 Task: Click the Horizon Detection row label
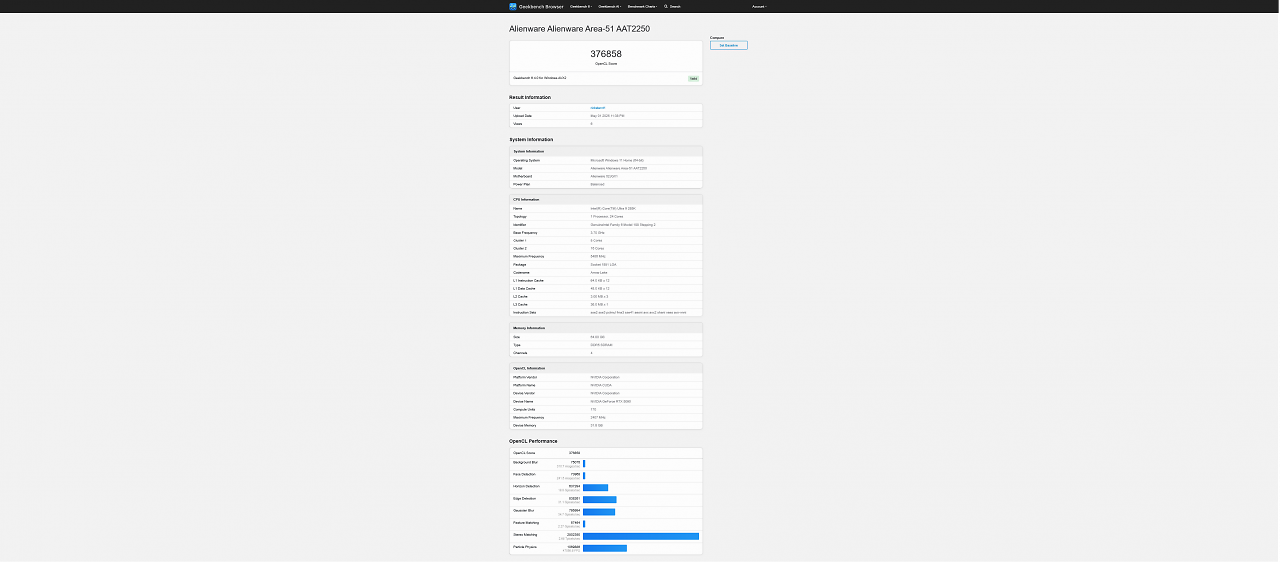tap(525, 486)
